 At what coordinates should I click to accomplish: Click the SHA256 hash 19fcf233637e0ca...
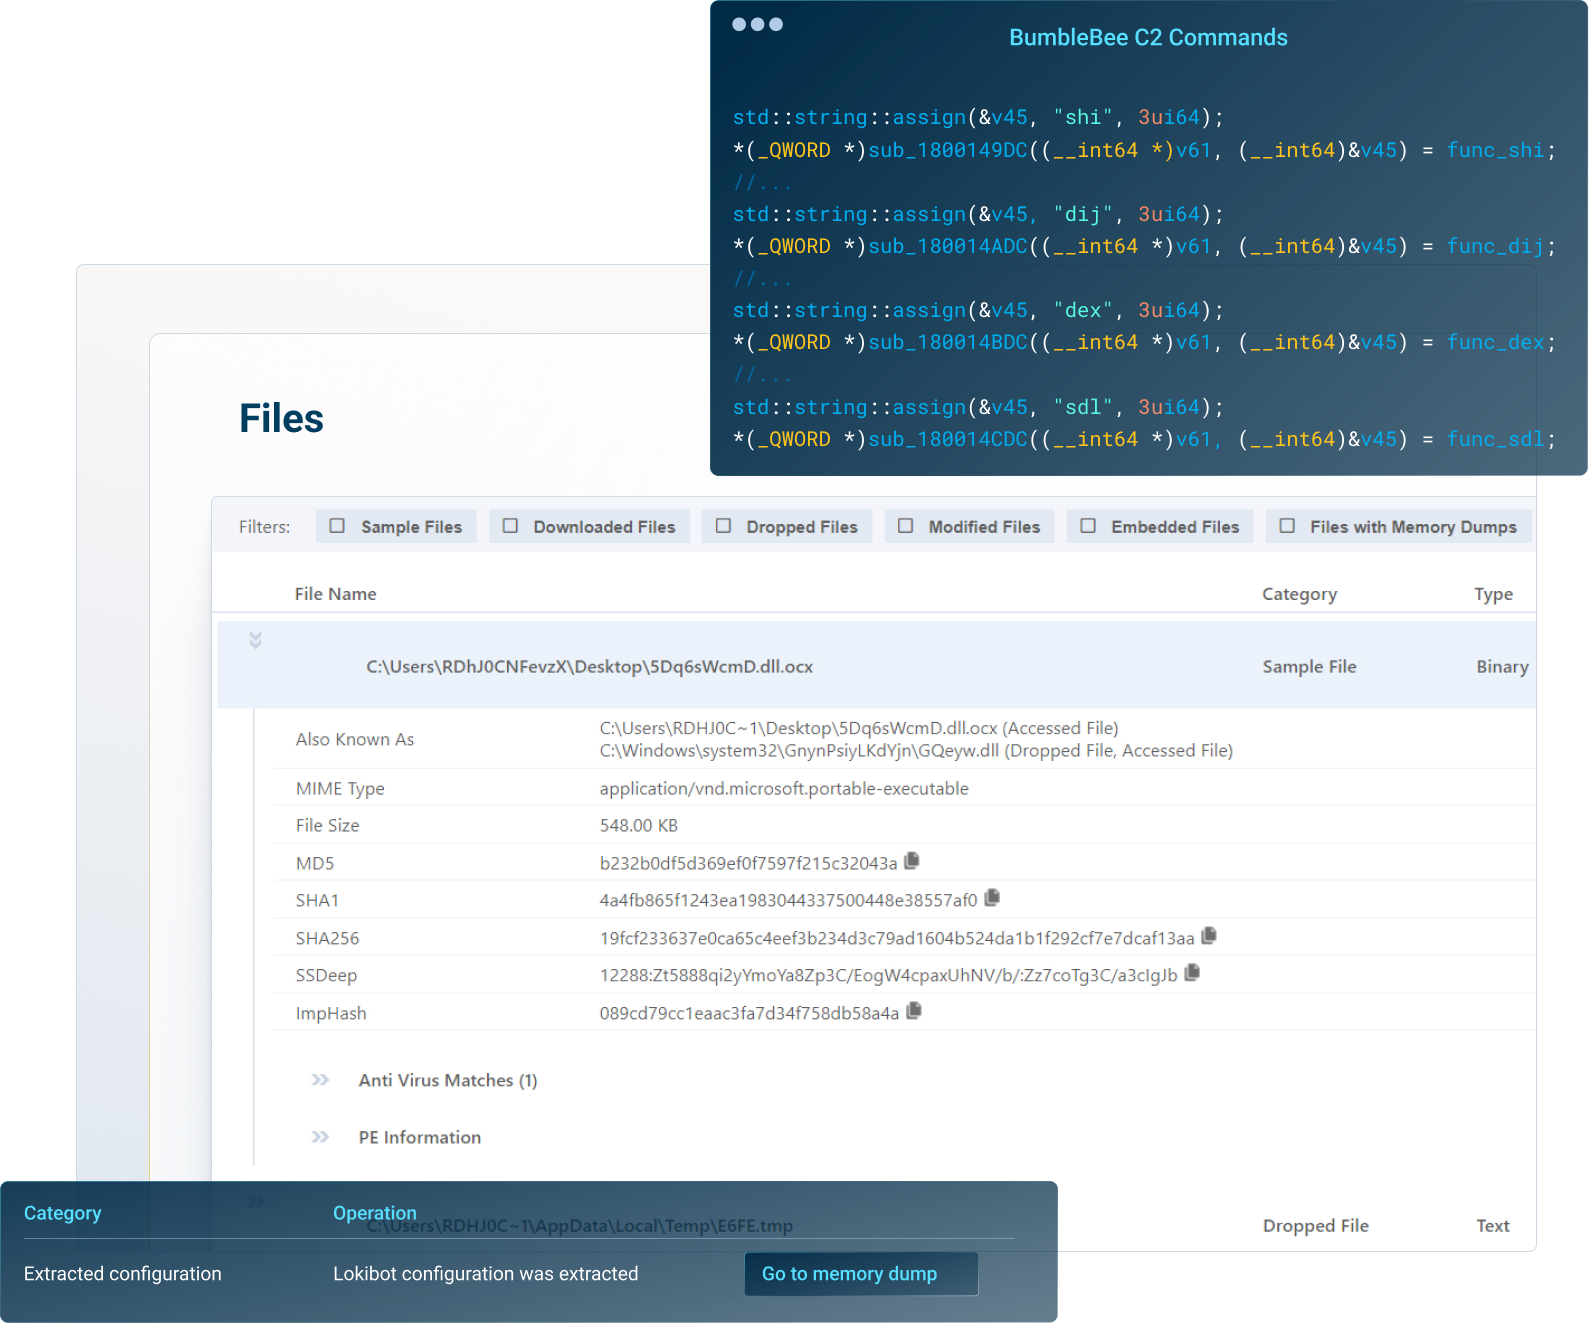coord(897,938)
